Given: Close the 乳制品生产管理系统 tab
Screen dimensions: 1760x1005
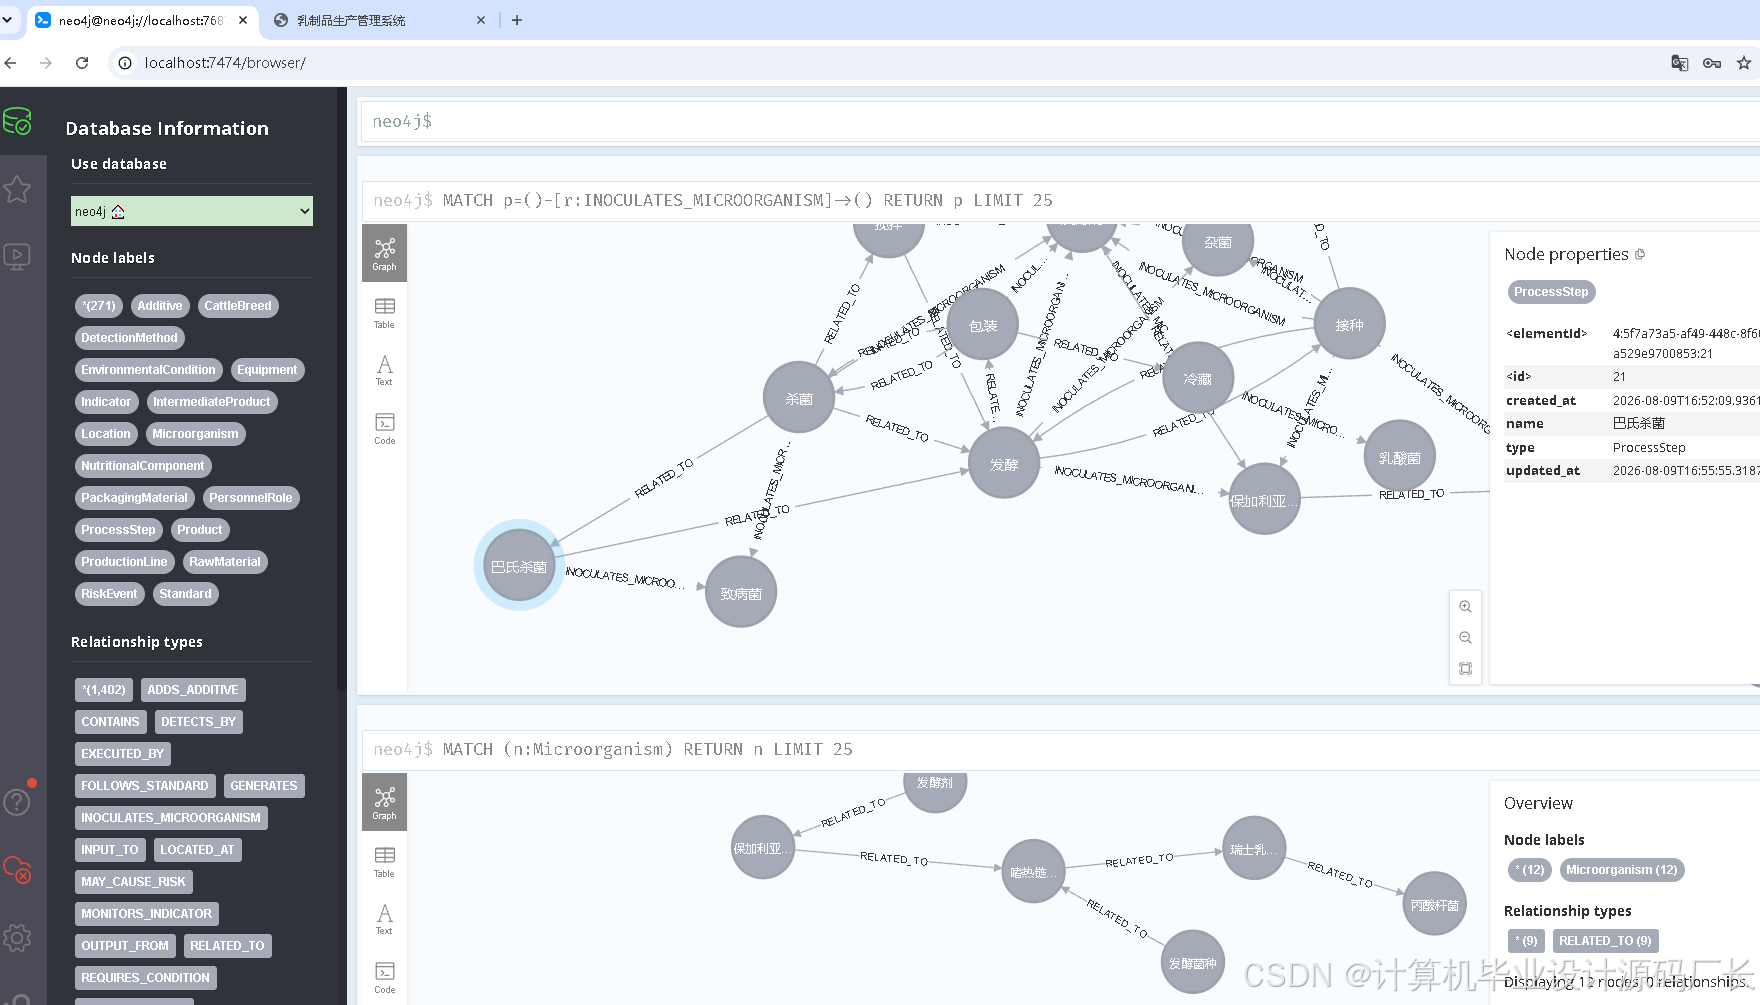Looking at the screenshot, I should [481, 20].
